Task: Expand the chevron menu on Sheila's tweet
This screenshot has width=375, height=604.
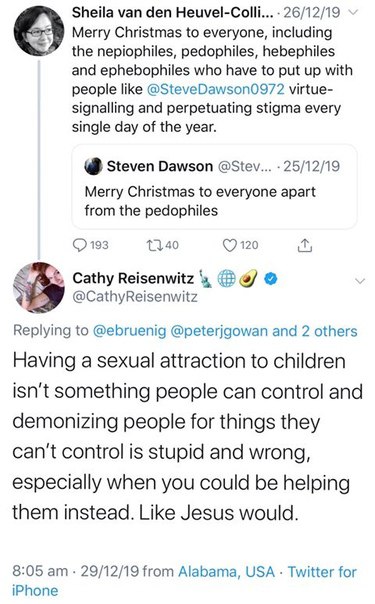Action: (x=353, y=12)
